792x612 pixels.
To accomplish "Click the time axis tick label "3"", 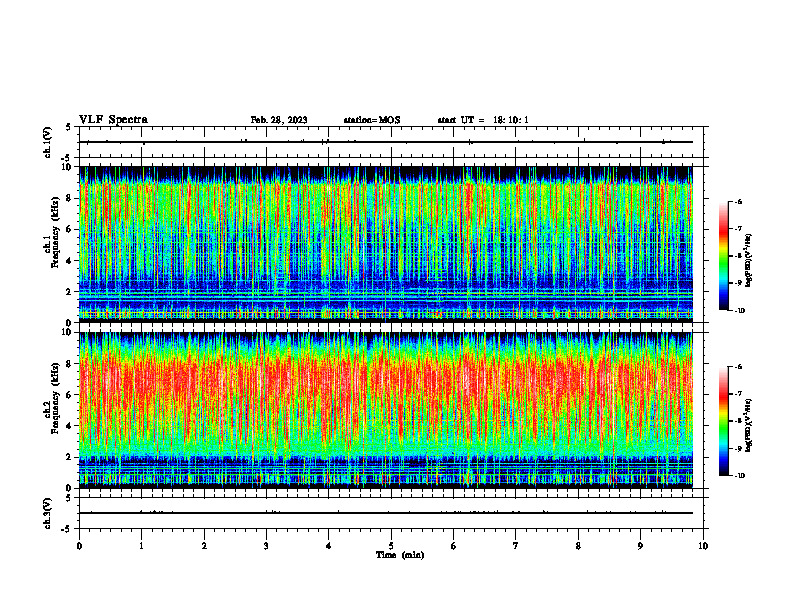I will 266,546.
